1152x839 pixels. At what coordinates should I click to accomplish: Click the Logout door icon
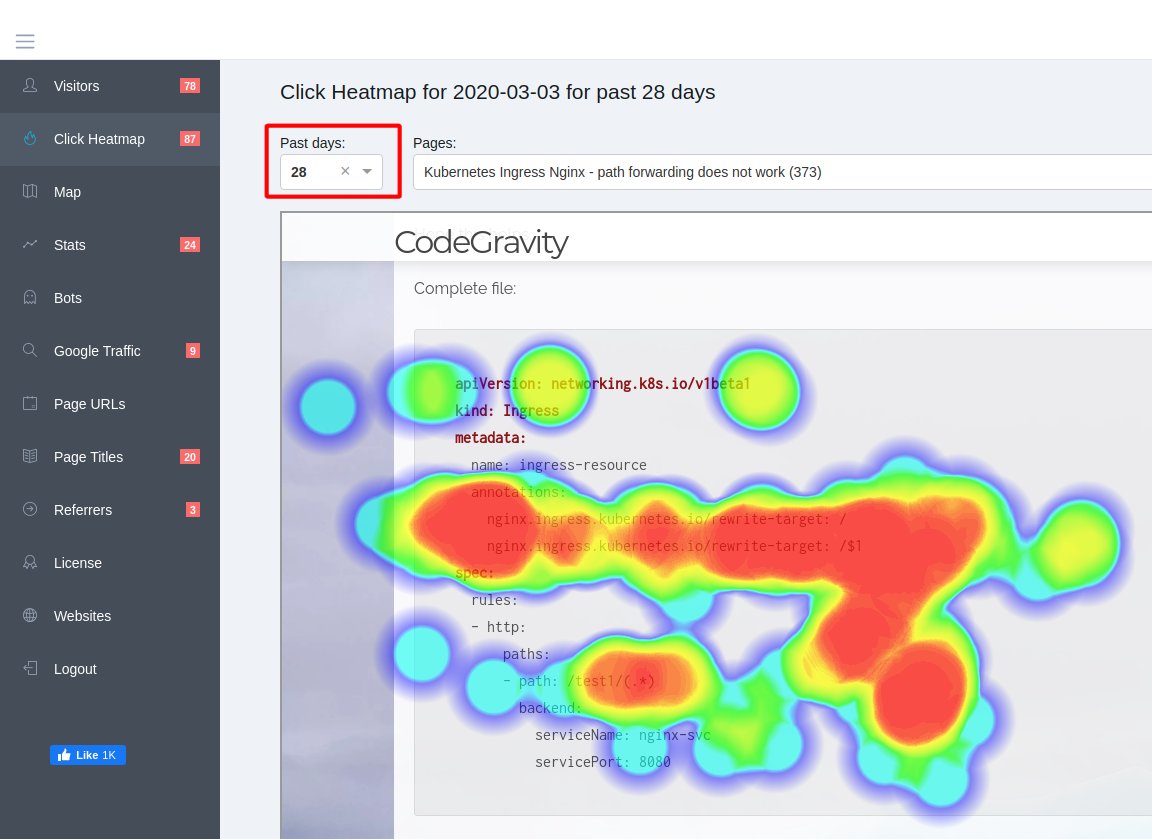coord(30,668)
